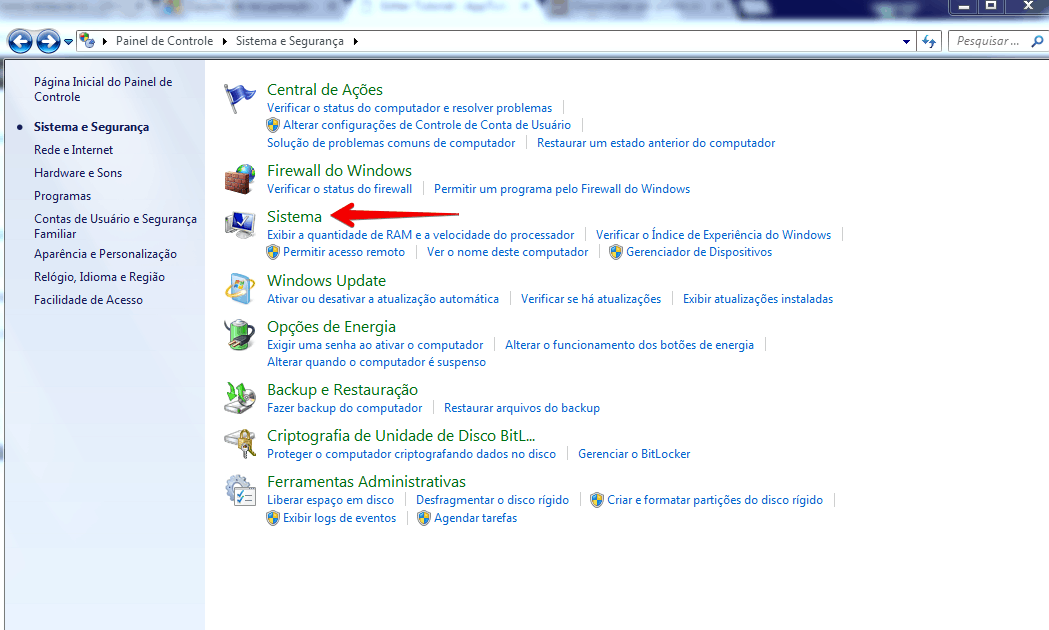Image resolution: width=1049 pixels, height=630 pixels.
Task: Expand the arrow before Painel de Controle breadcrumb
Action: (x=104, y=41)
